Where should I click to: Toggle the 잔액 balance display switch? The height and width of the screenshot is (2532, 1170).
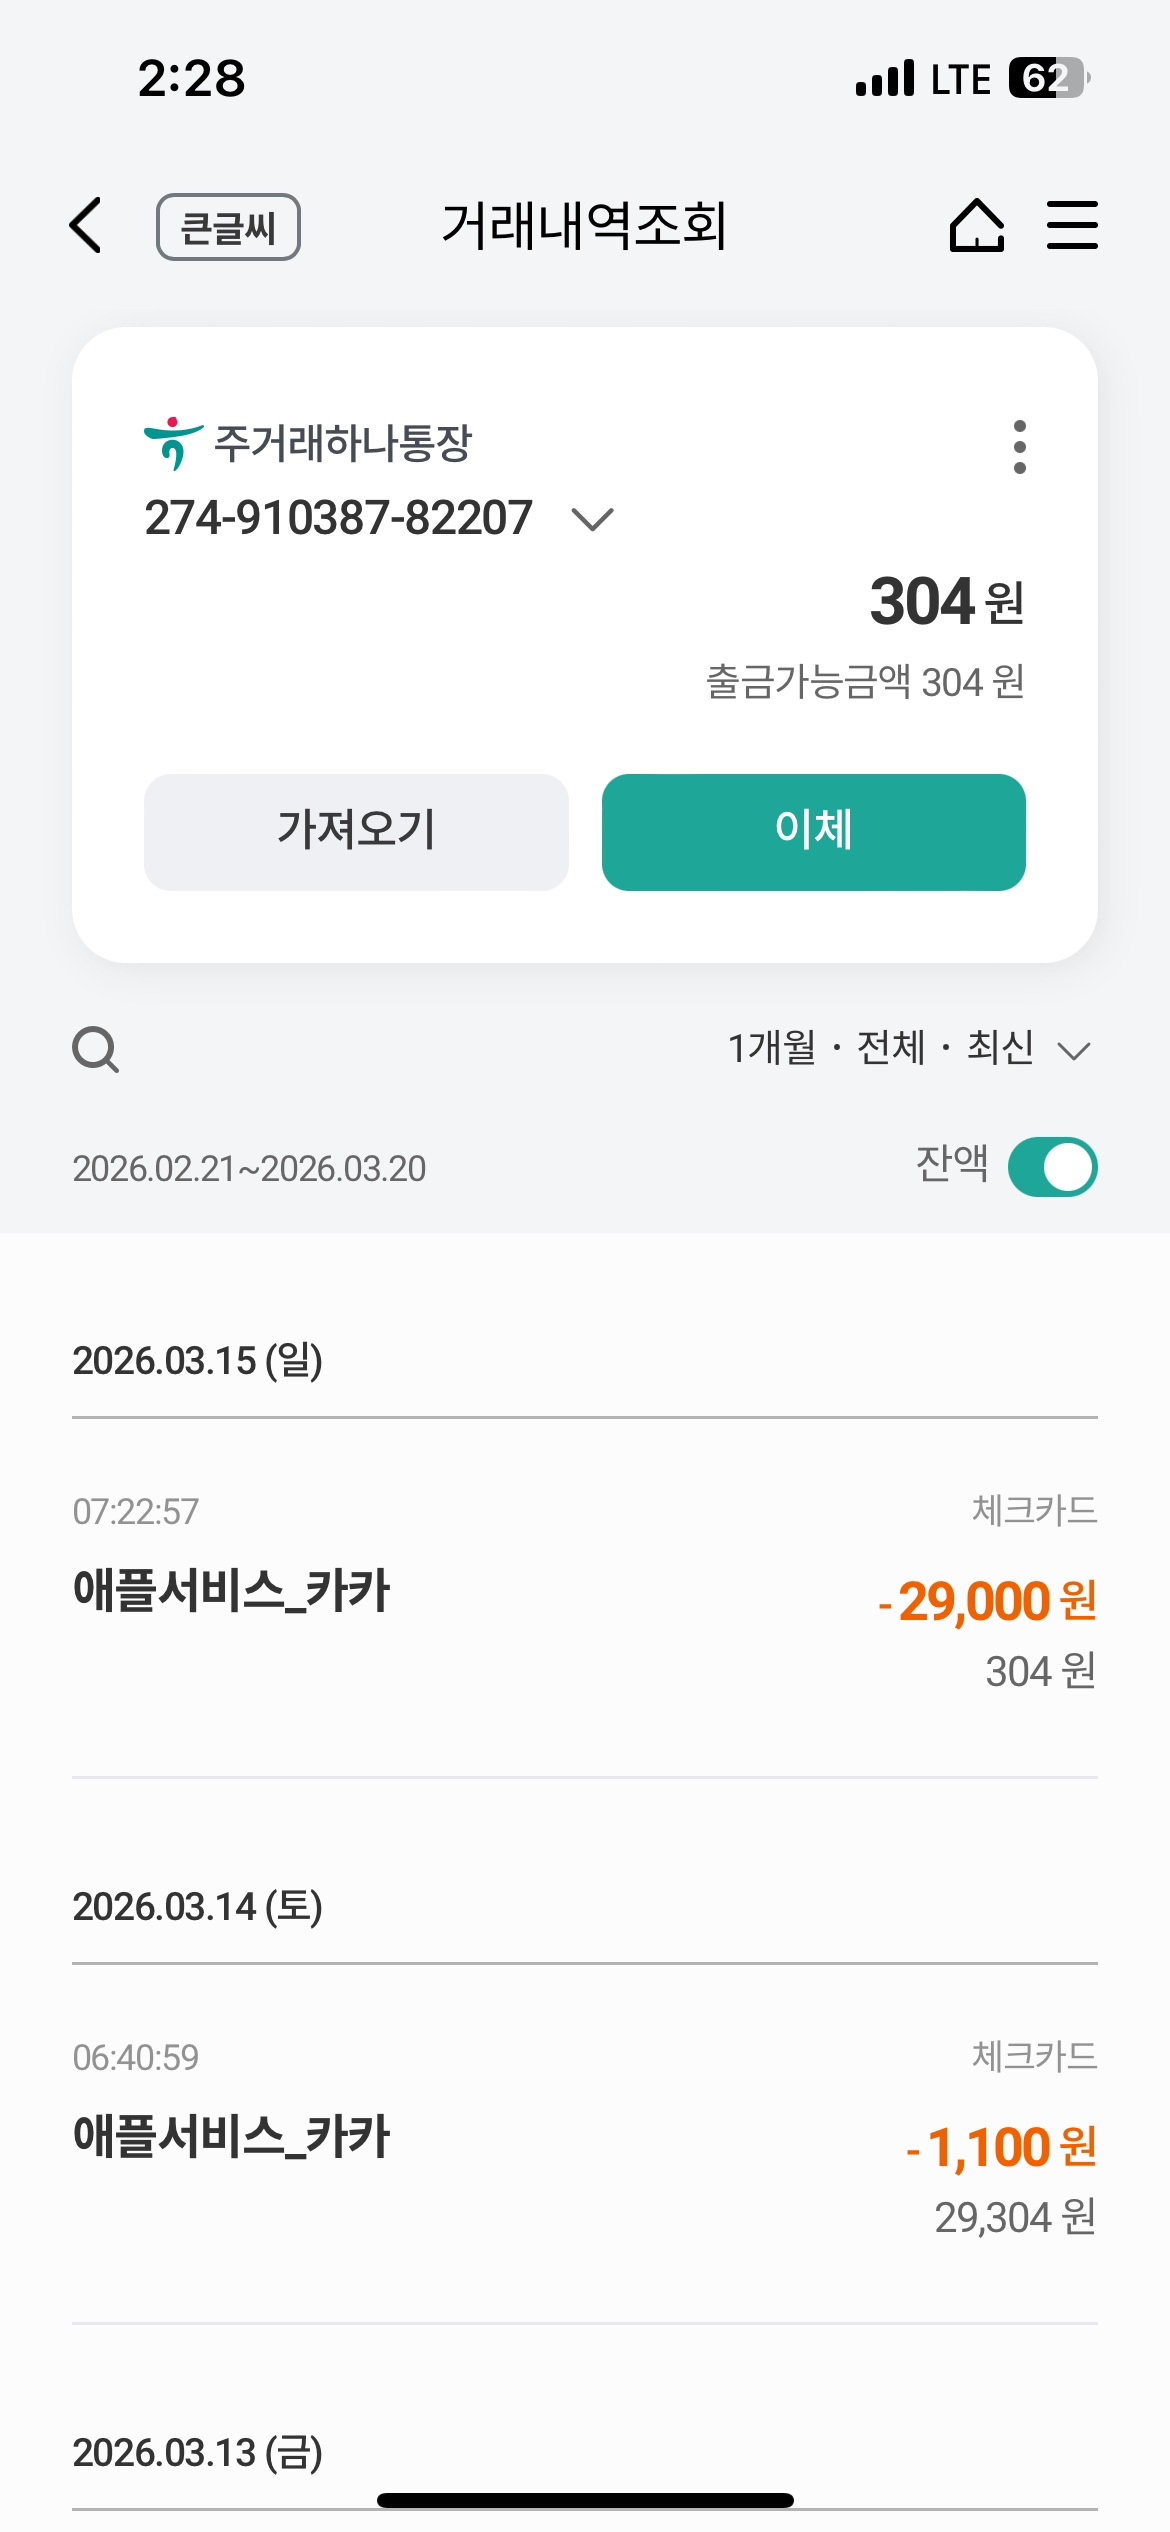pyautogui.click(x=1052, y=1167)
